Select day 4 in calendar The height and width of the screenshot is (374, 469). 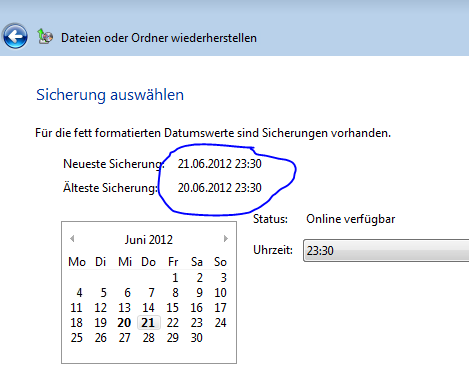[79, 293]
